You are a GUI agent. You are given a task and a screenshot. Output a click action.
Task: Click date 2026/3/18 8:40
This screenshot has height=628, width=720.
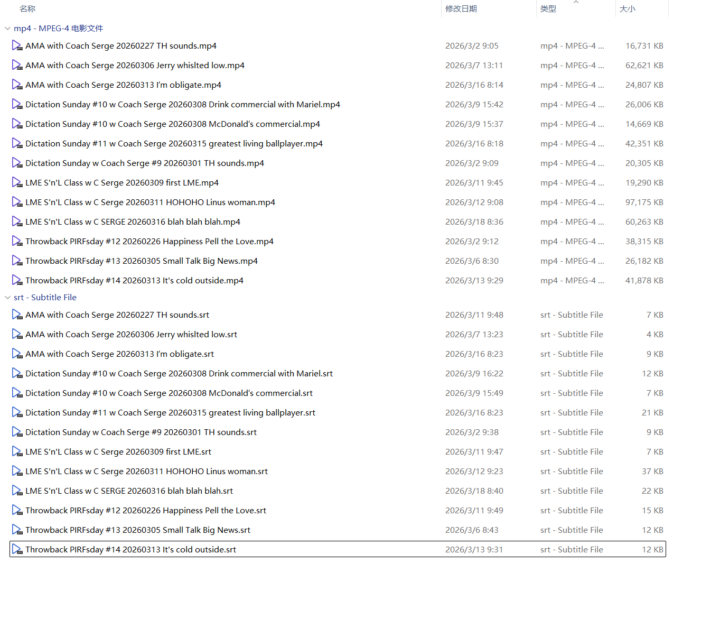[x=474, y=491]
